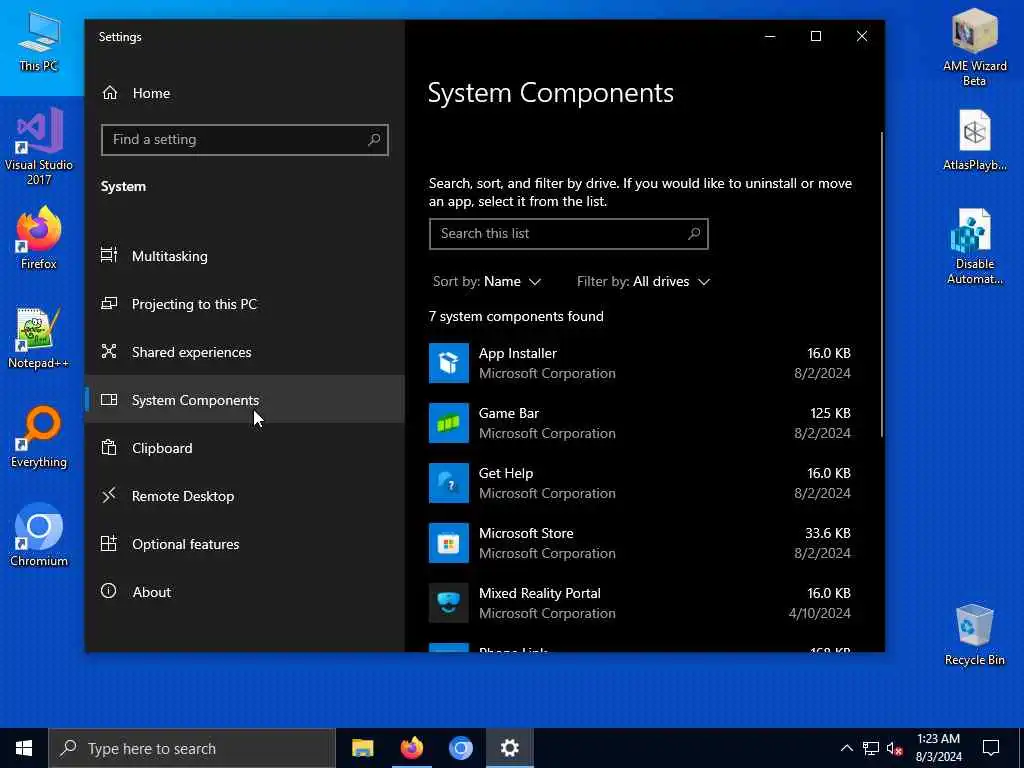Select the Chromium desktop shortcut
1024x768 pixels.
pyautogui.click(x=39, y=535)
